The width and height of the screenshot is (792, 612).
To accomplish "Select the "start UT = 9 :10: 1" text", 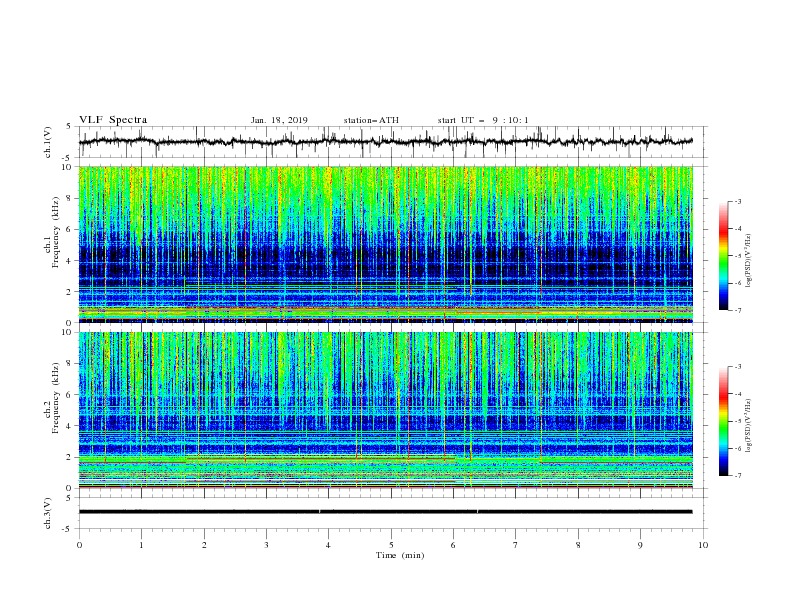I will (483, 120).
